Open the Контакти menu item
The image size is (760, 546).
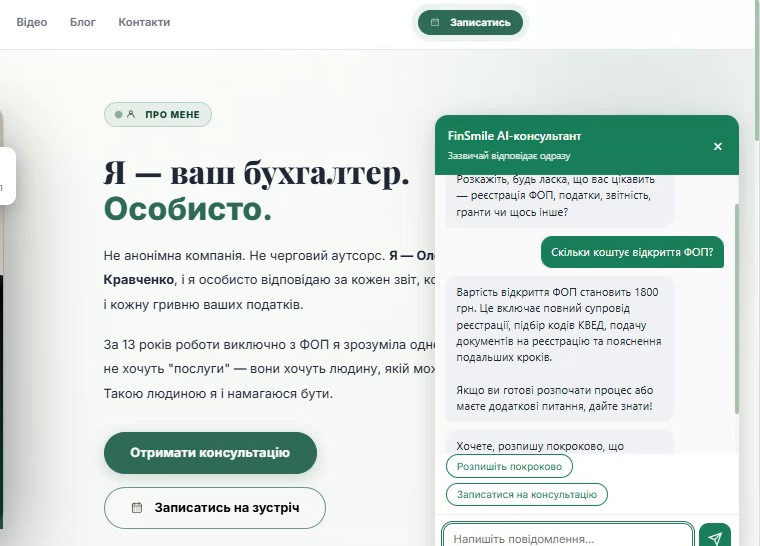click(144, 22)
